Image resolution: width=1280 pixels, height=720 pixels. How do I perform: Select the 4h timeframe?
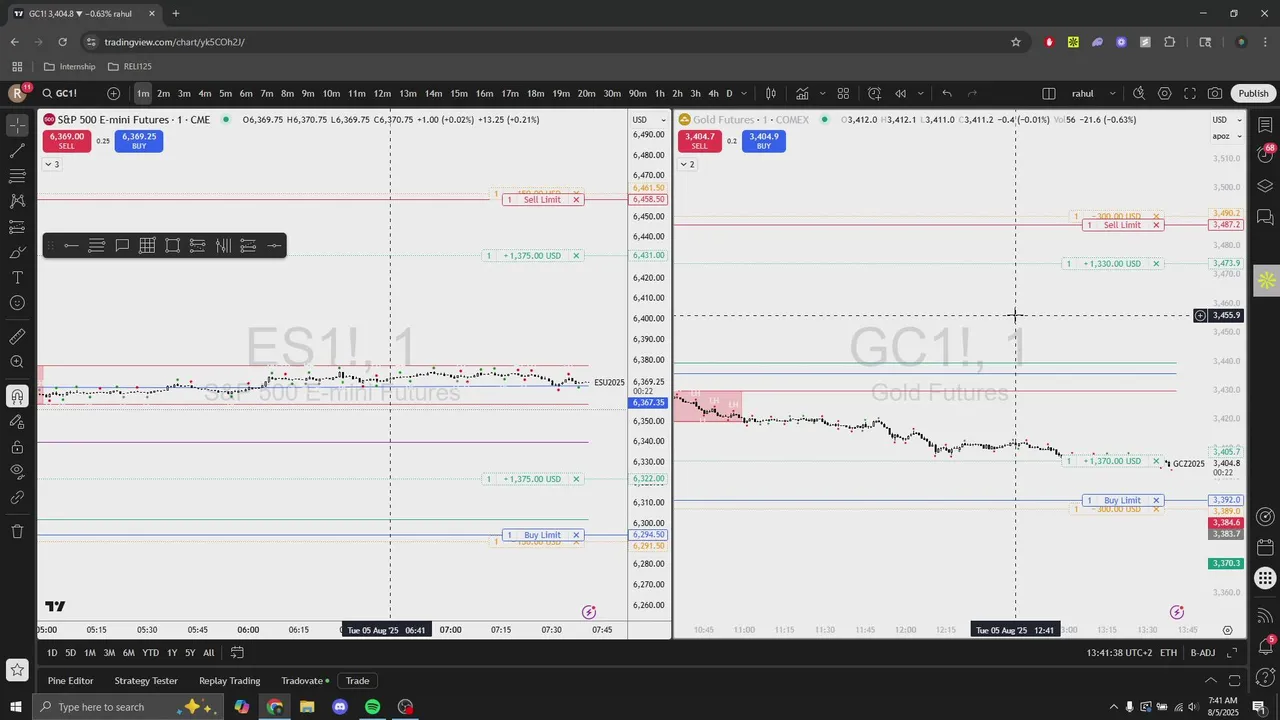click(x=713, y=93)
